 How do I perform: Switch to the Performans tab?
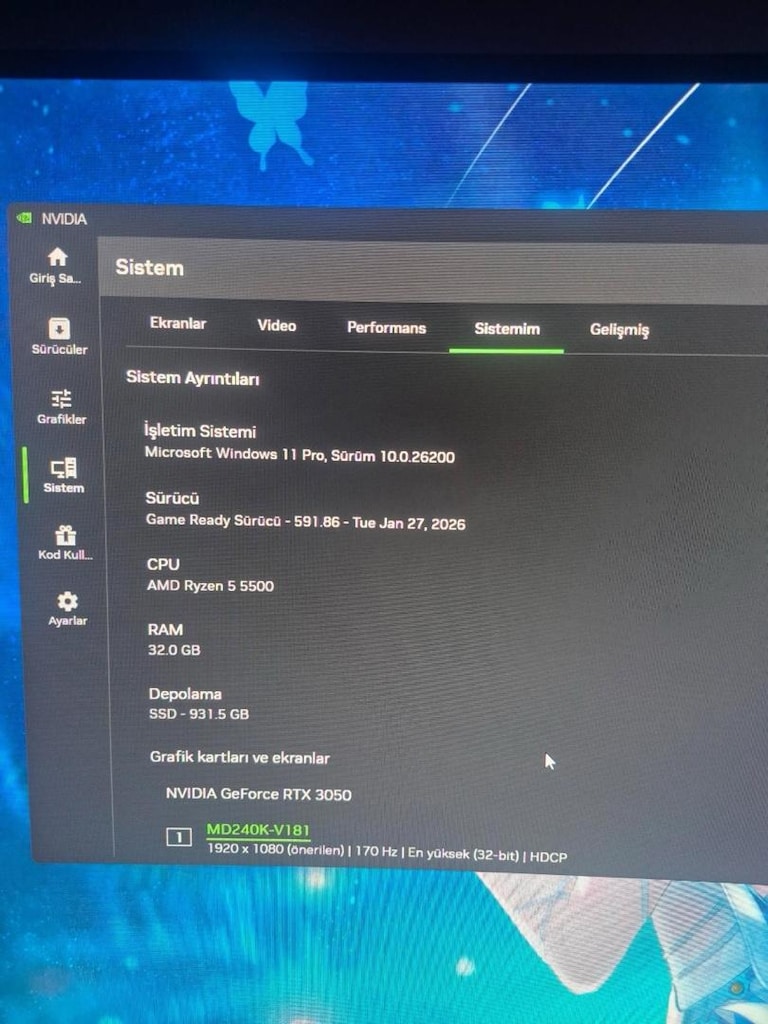(x=387, y=328)
